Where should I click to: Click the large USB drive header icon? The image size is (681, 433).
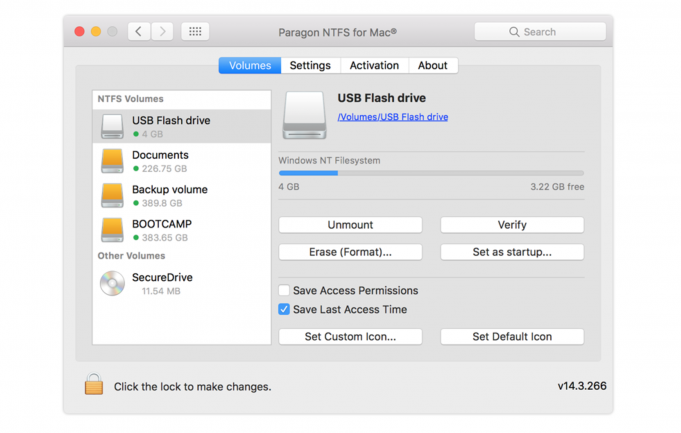point(304,115)
